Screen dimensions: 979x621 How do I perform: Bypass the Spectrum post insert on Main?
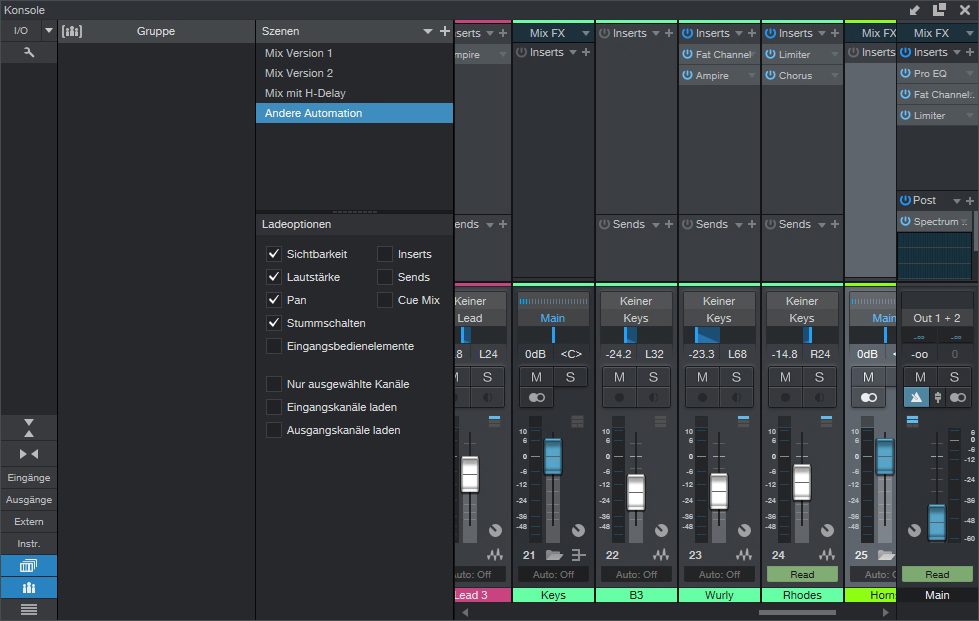[906, 222]
